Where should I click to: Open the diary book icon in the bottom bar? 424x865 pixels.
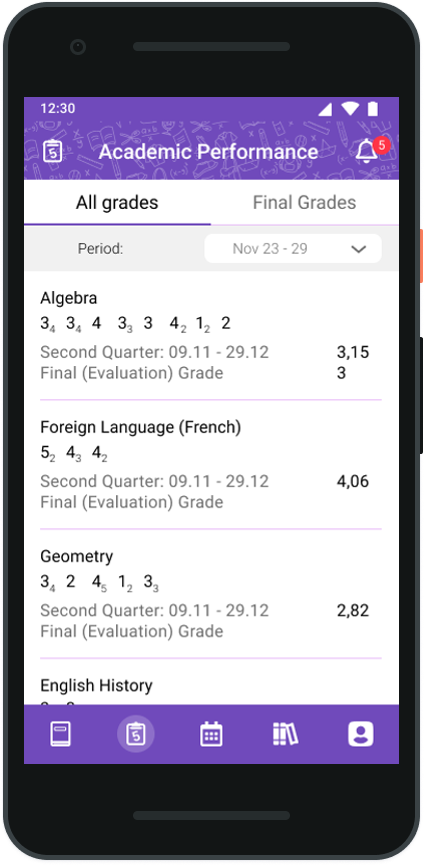coord(61,734)
